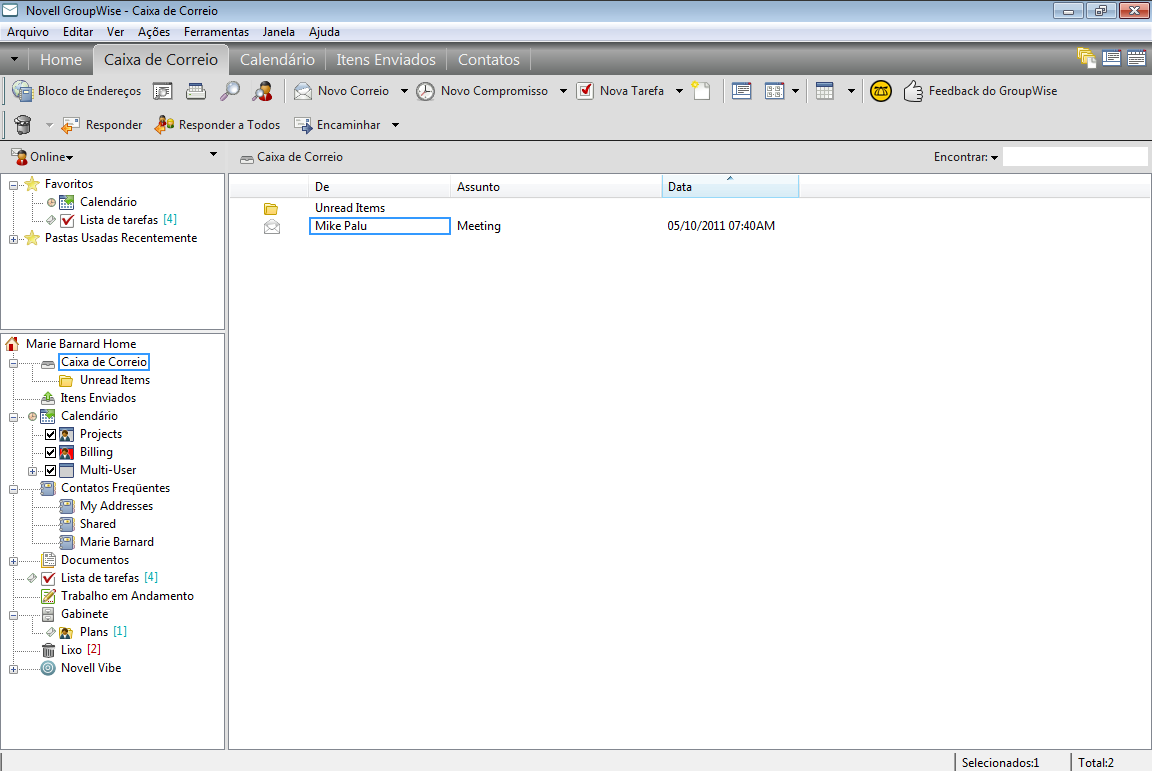The height and width of the screenshot is (771, 1152).
Task: Click Responder a Todos button
Action: click(x=217, y=125)
